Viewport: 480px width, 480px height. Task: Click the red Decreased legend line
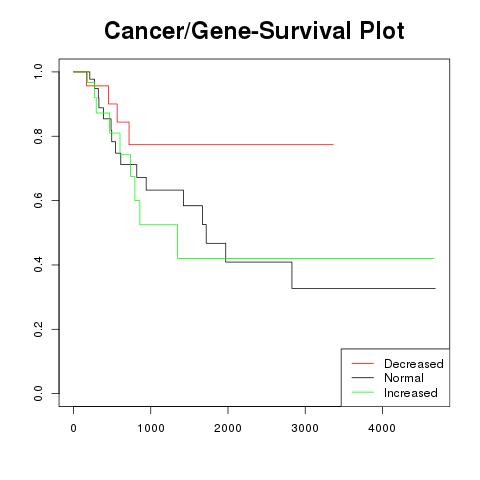click(x=363, y=363)
